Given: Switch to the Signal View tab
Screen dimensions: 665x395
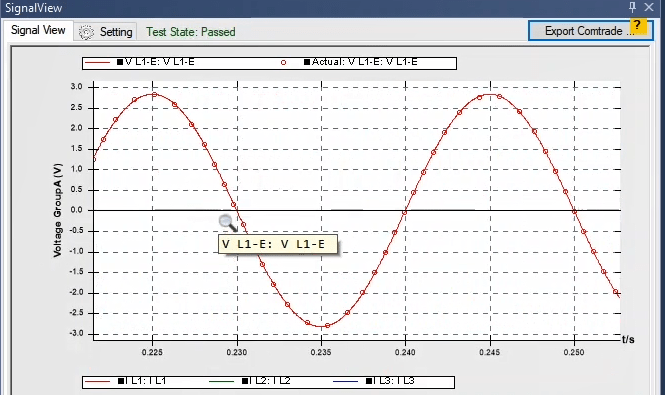Looking at the screenshot, I should tap(38, 30).
